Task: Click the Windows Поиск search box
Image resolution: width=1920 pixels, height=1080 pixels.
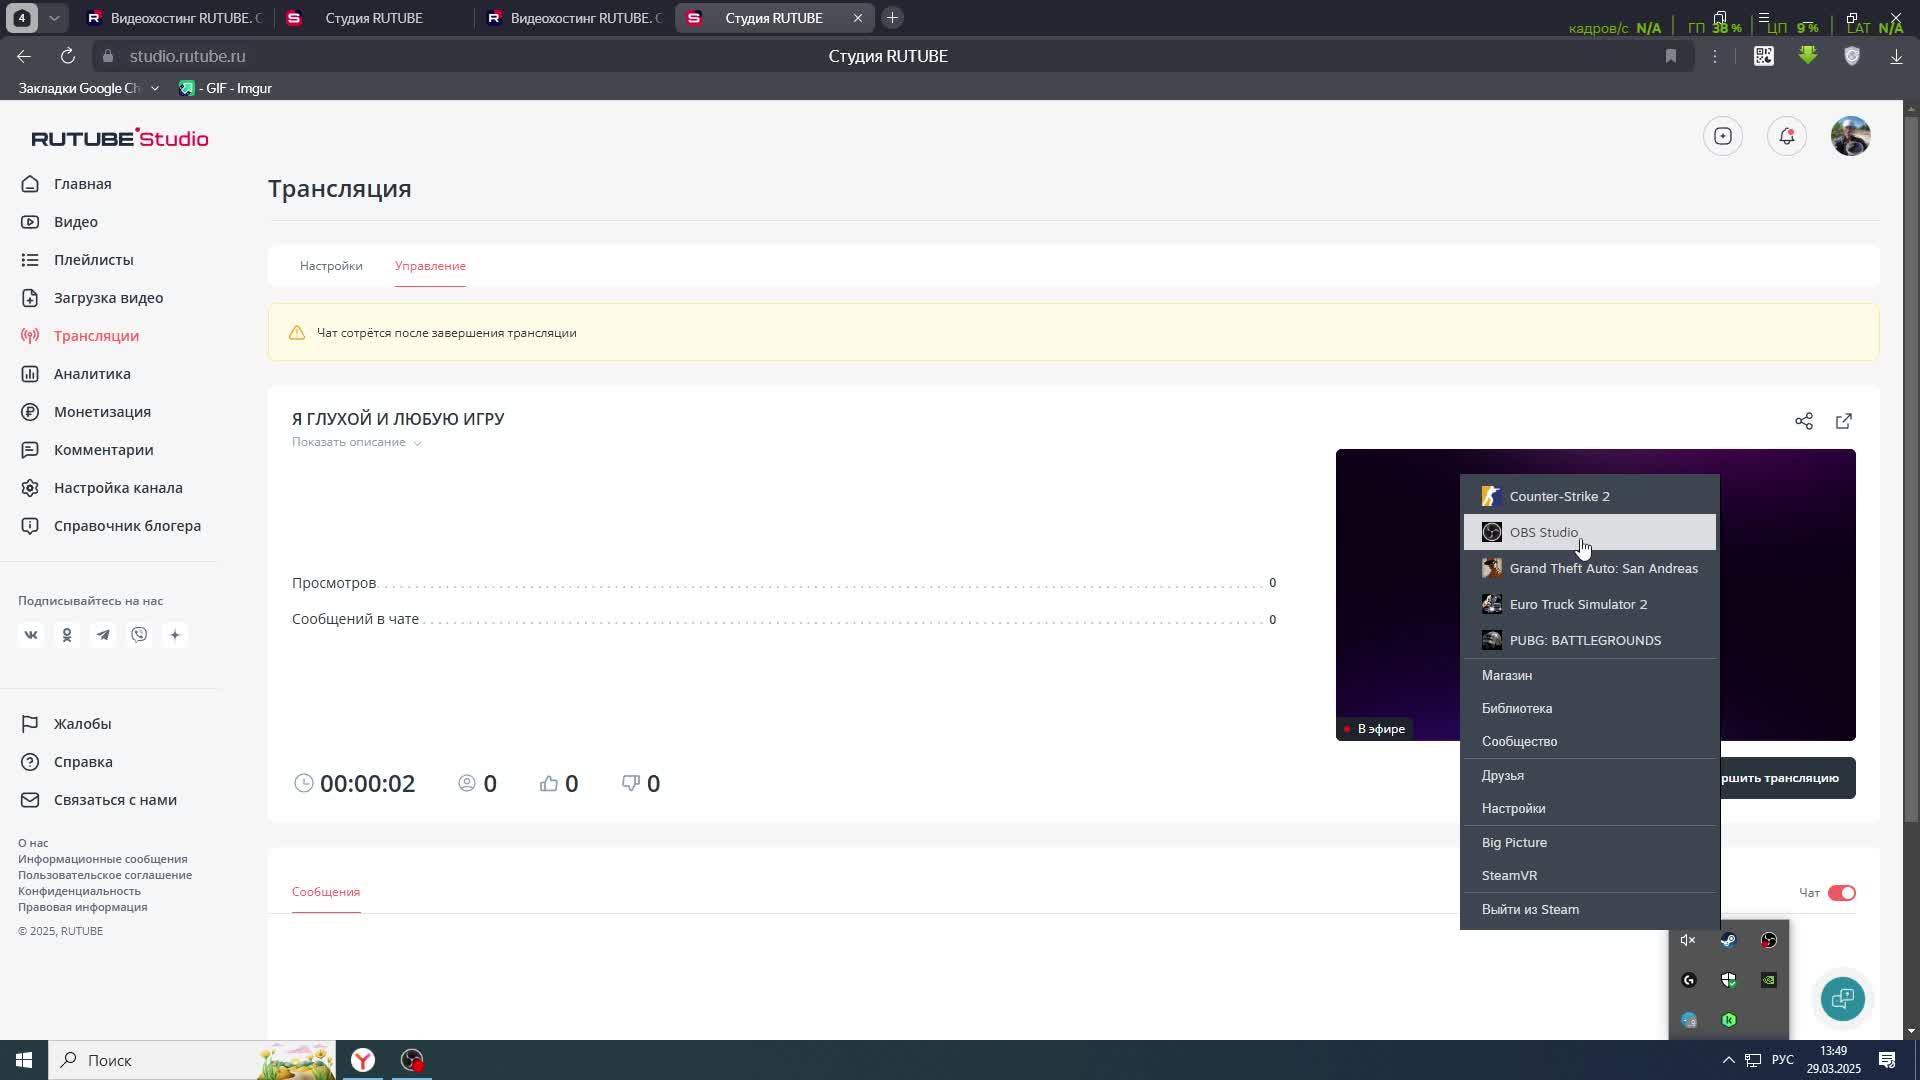Action: (x=192, y=1060)
